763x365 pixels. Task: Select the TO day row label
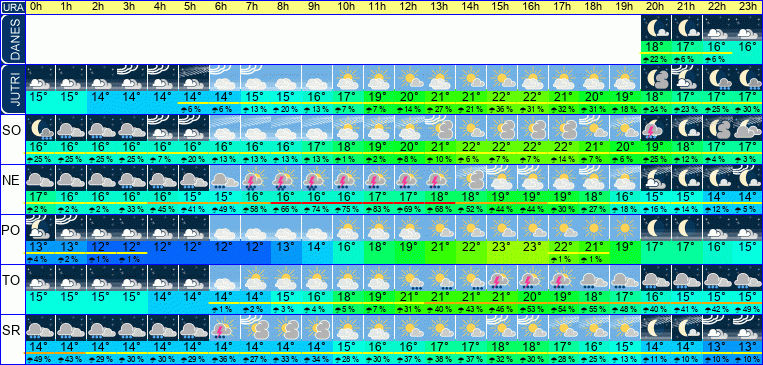coord(12,281)
